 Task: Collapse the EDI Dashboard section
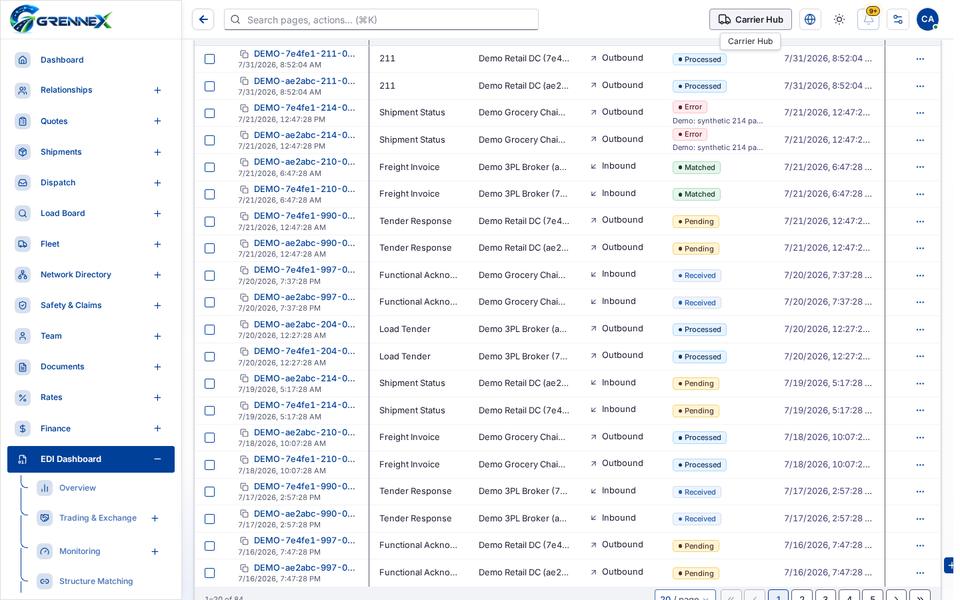click(x=157, y=459)
